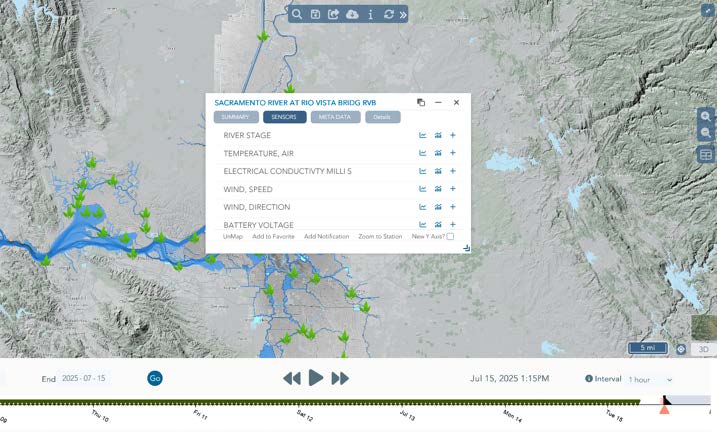This screenshot has width=717, height=432.
Task: Switch to satellite basemap thumbnail
Action: [704, 328]
